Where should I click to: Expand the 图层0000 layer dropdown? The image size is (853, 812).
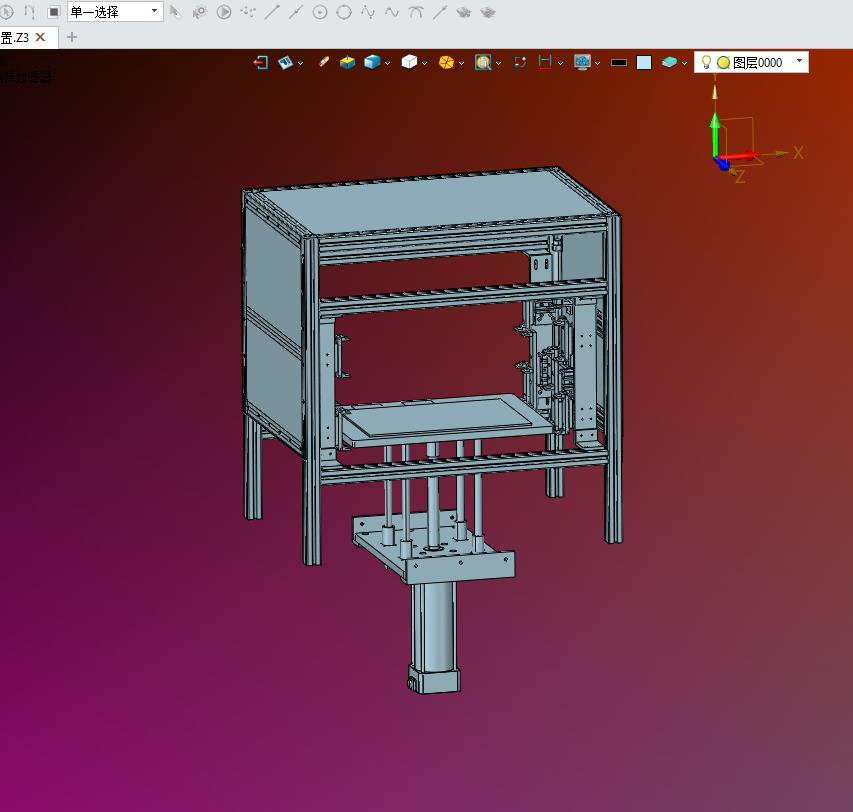click(799, 61)
